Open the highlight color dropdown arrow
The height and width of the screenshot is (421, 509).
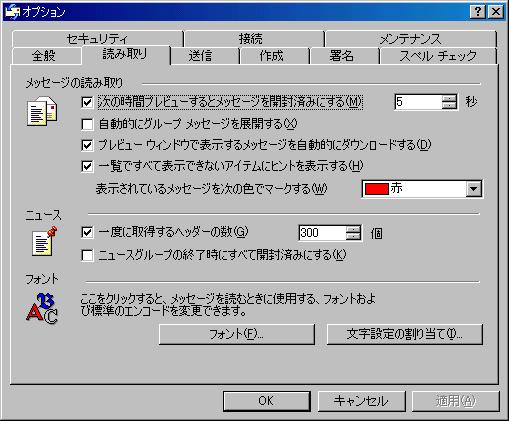tap(473, 189)
